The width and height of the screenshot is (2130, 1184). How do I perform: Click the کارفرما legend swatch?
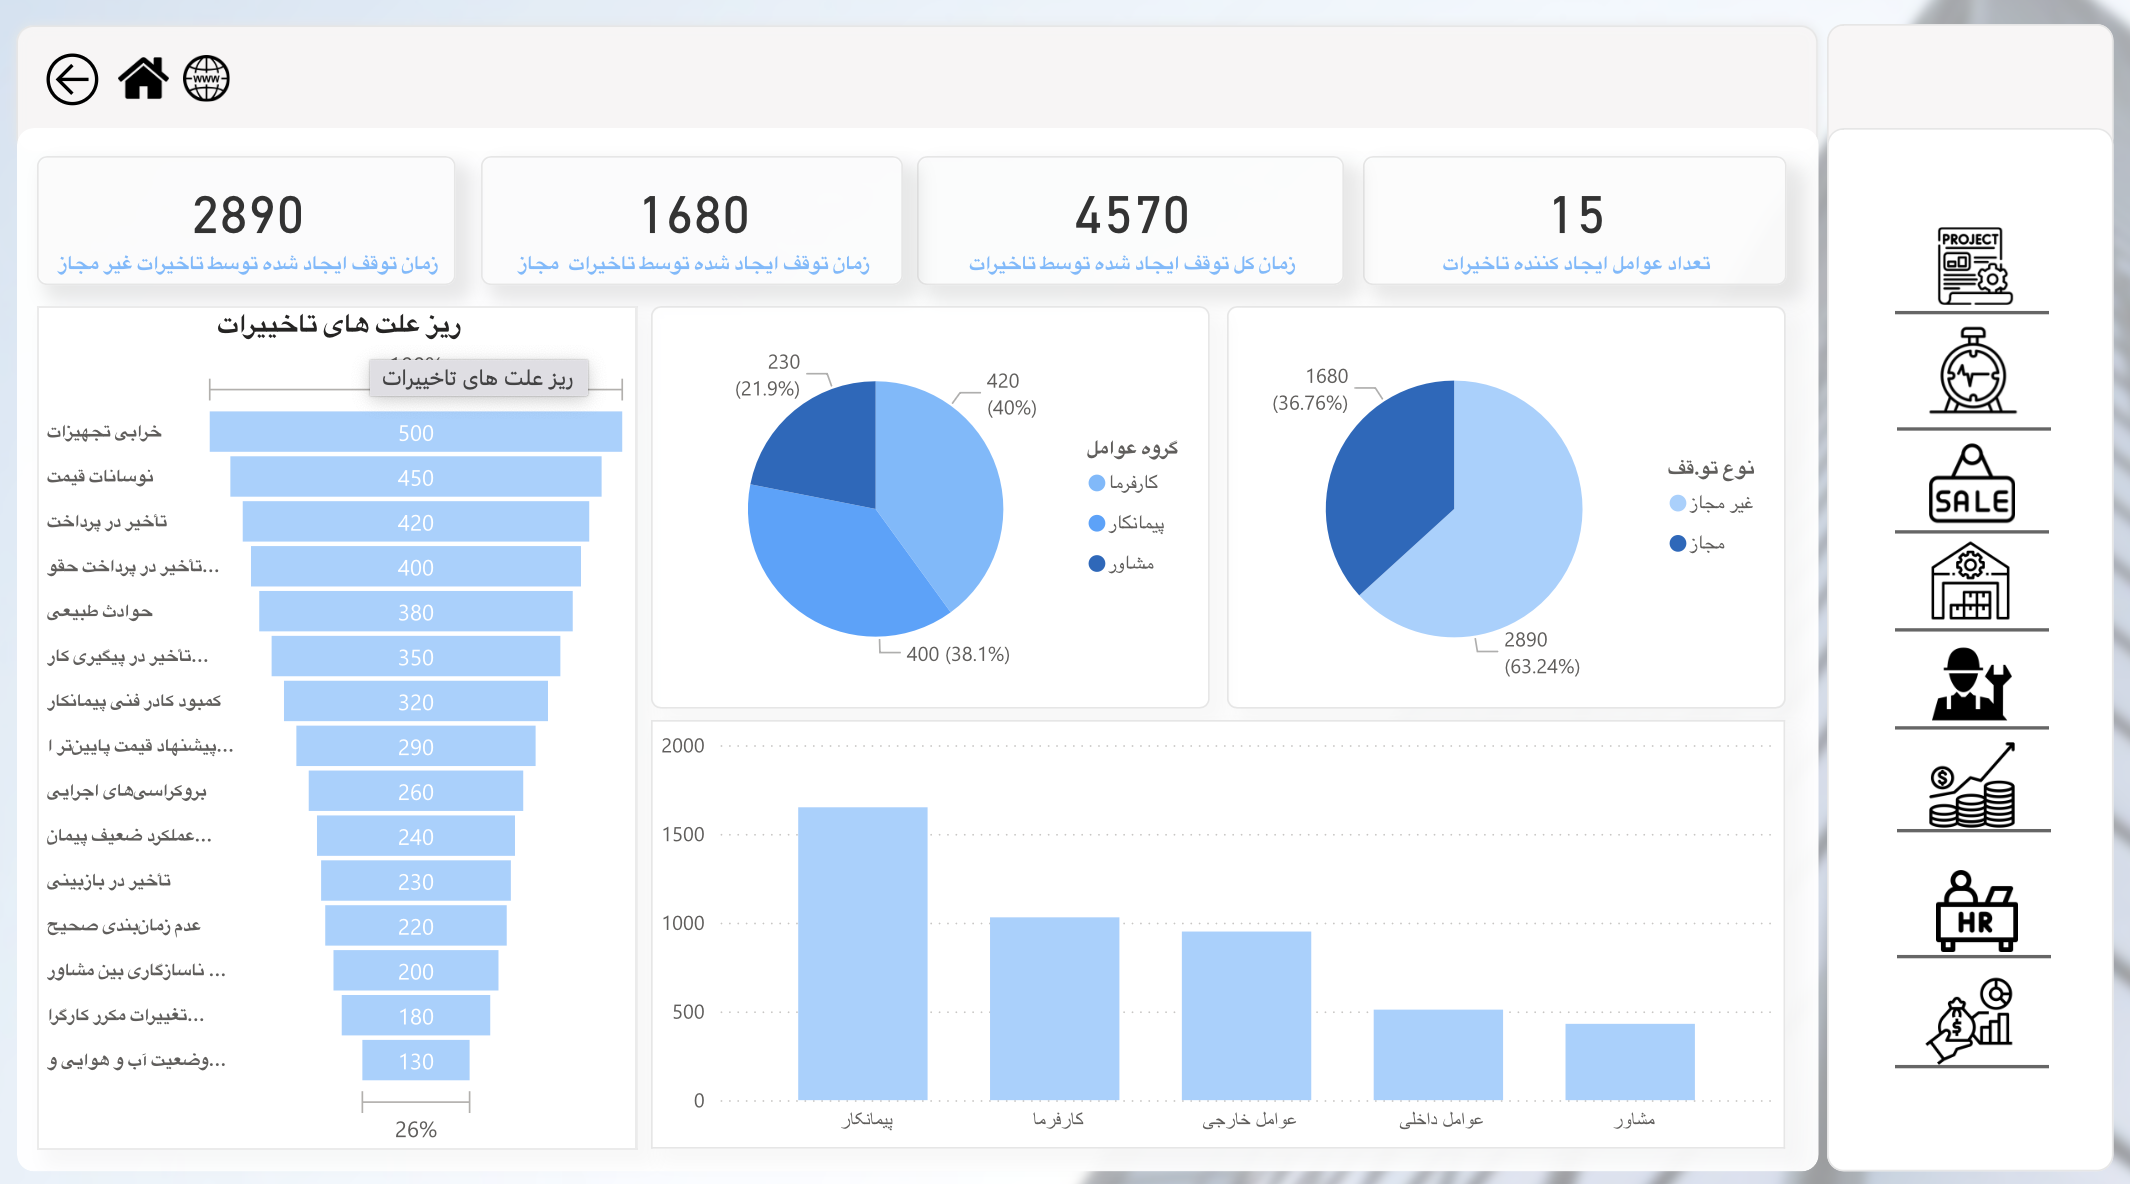[1097, 483]
